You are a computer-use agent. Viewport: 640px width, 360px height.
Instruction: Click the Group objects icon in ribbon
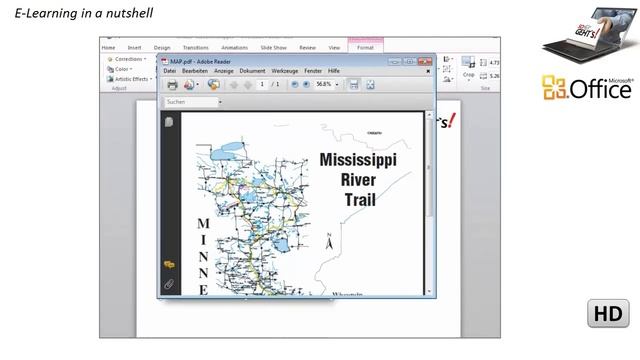click(x=446, y=69)
